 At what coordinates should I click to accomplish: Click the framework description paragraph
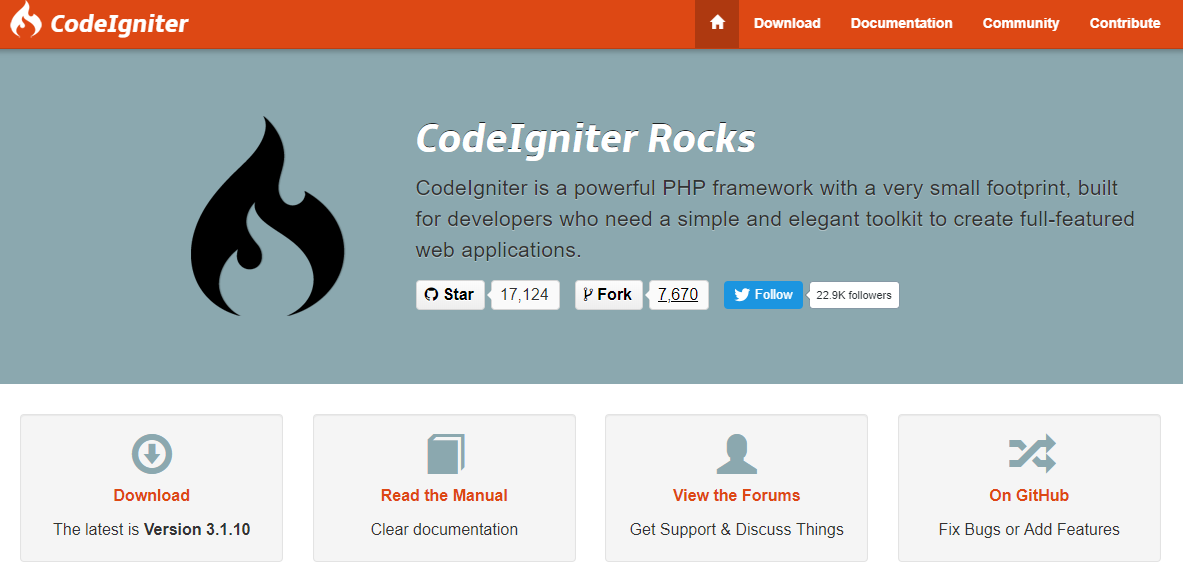pos(775,218)
